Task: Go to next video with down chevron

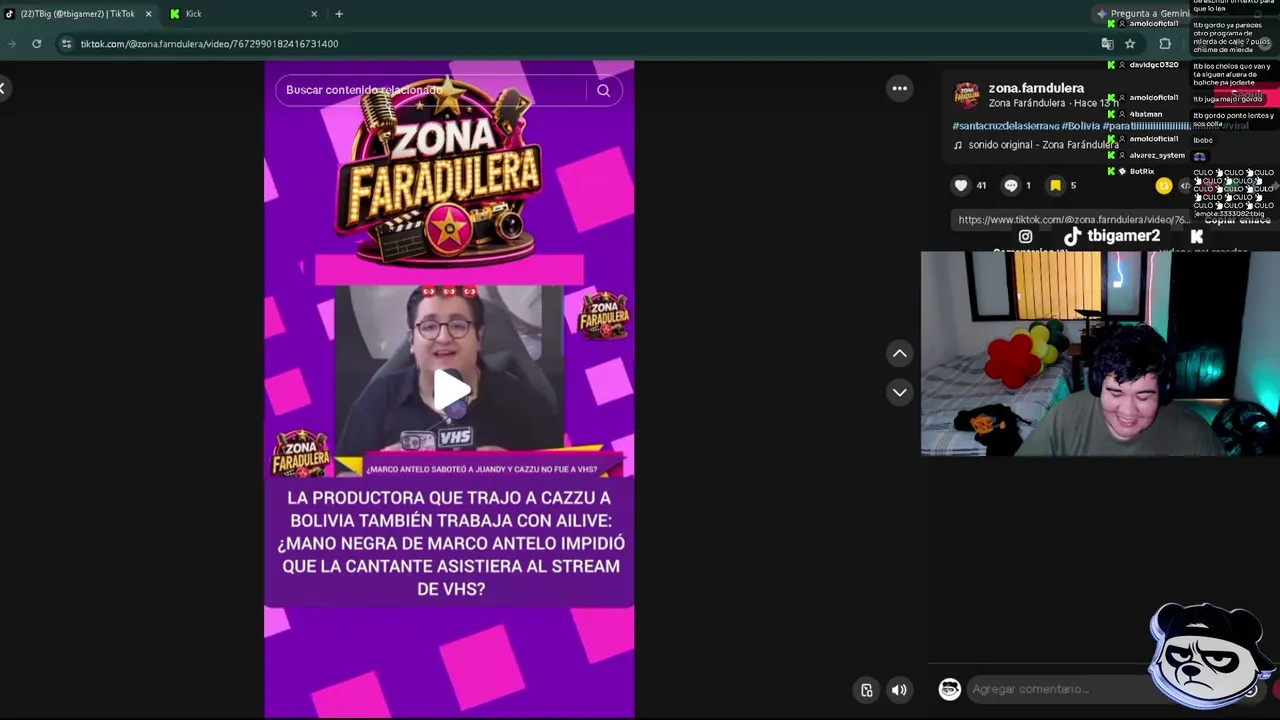Action: (900, 392)
